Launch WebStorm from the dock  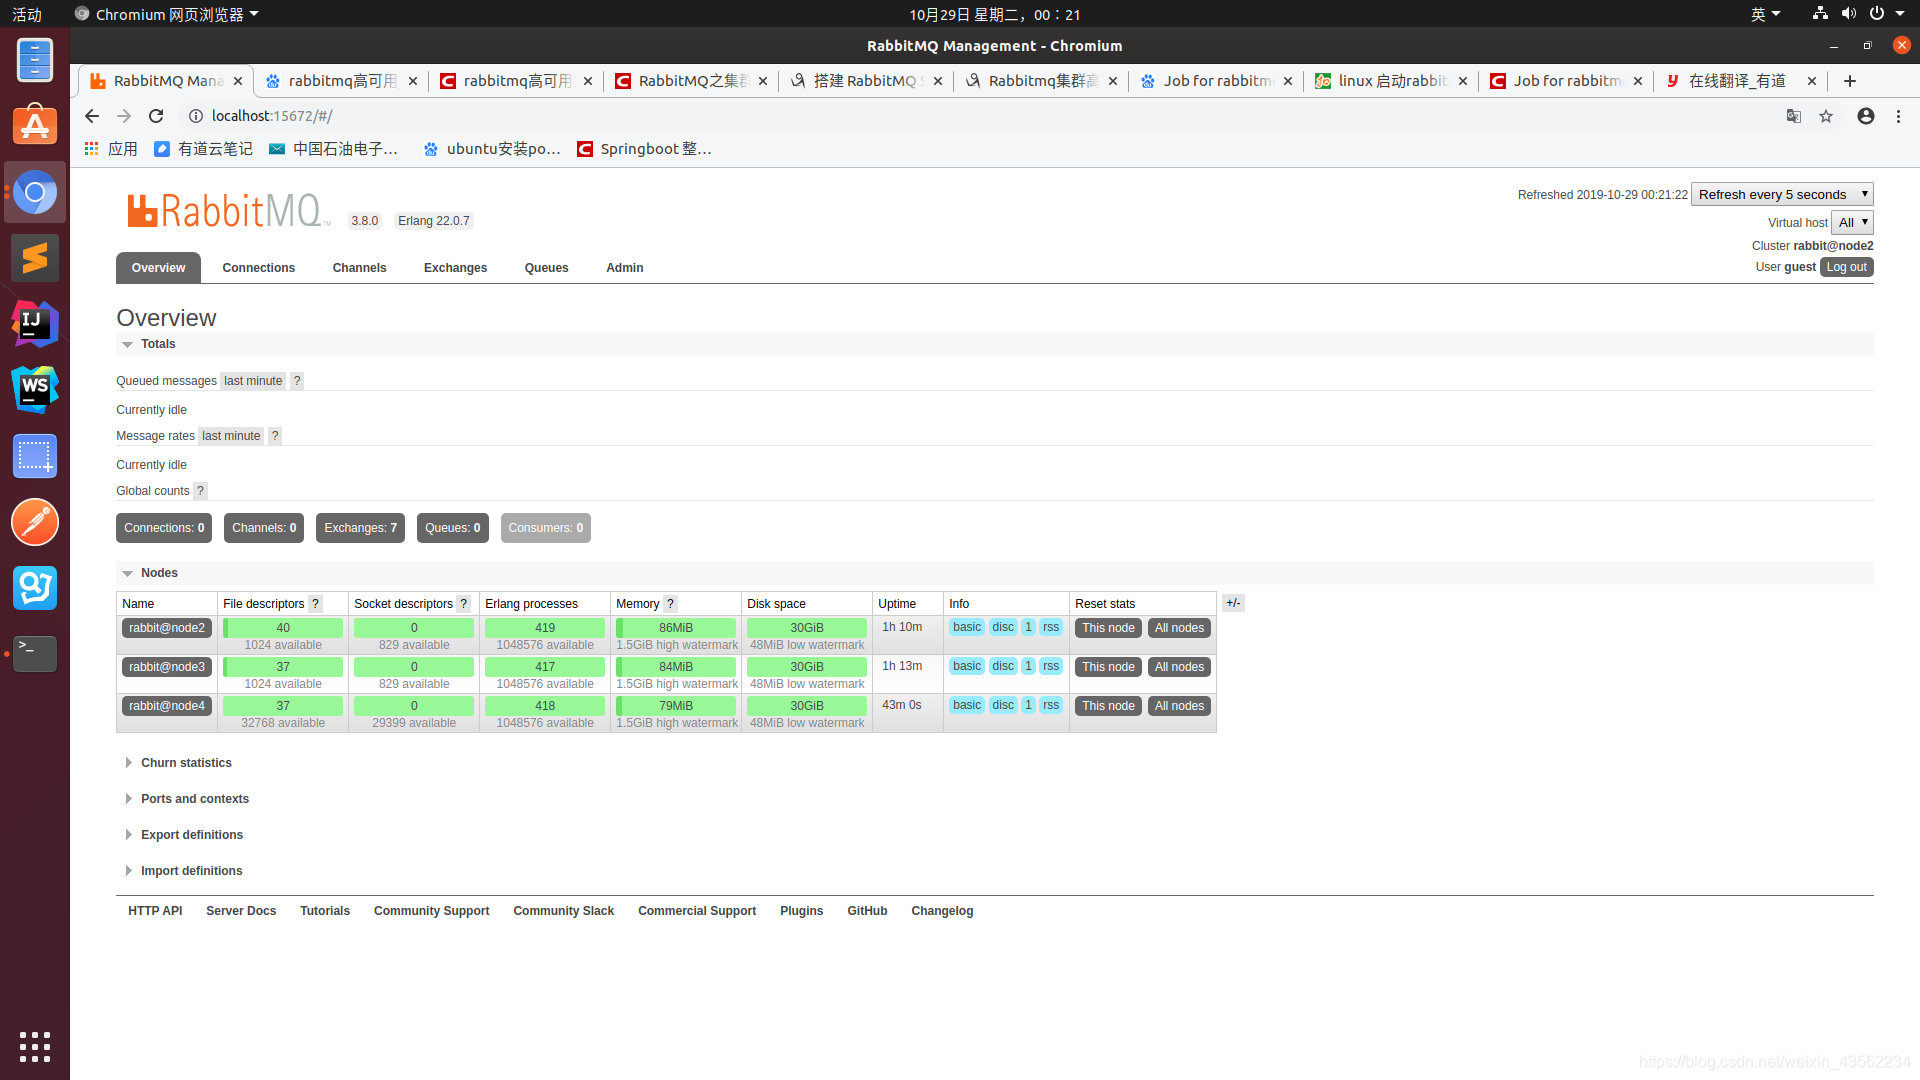35,390
